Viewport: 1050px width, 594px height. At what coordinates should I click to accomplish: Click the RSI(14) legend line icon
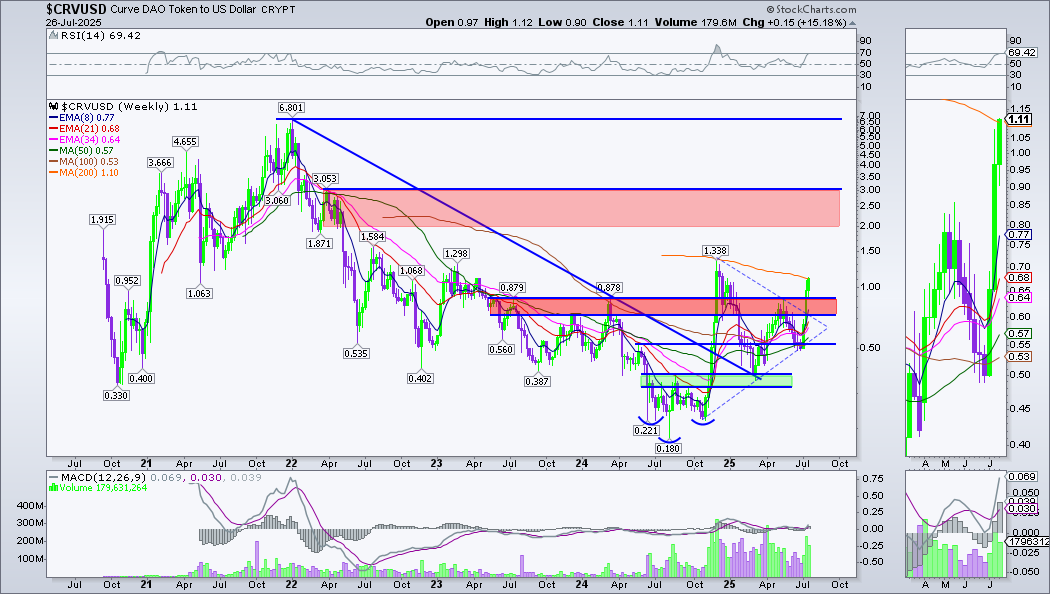pos(54,36)
